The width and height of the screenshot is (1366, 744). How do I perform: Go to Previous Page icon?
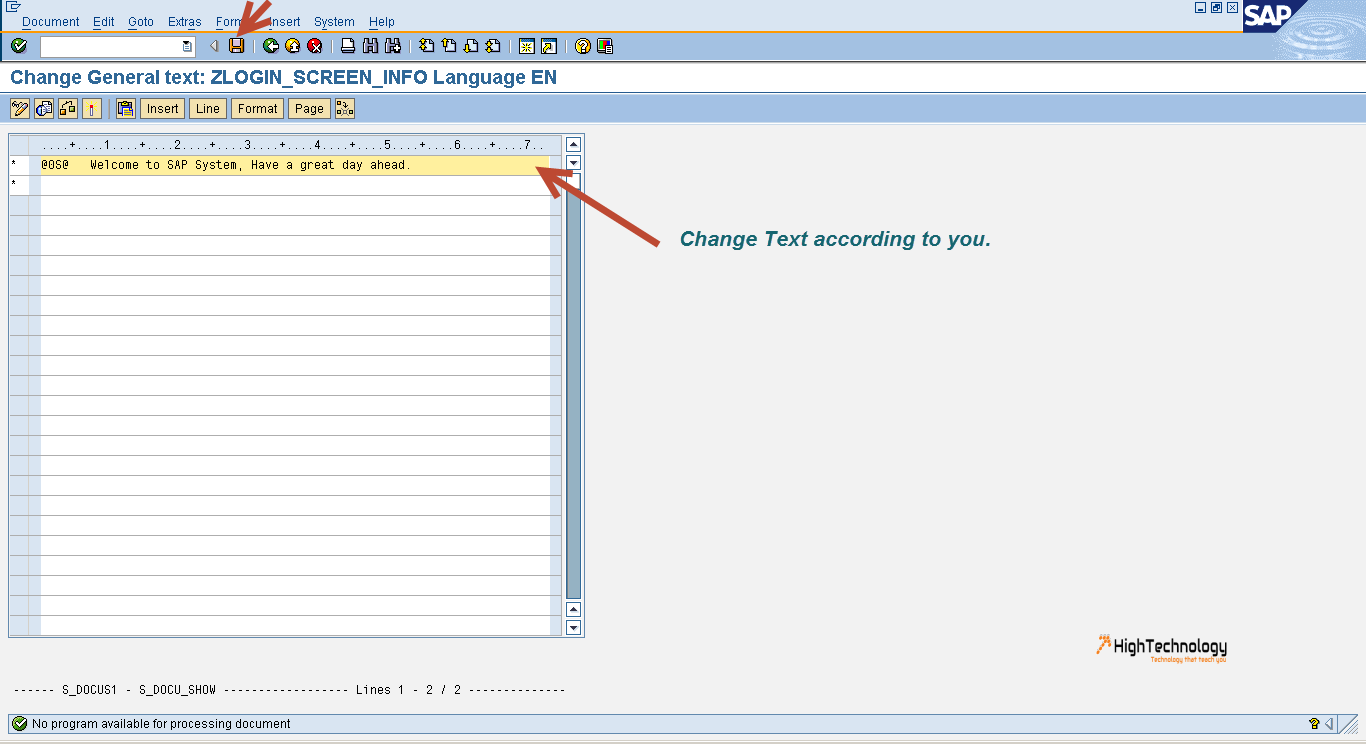449,46
